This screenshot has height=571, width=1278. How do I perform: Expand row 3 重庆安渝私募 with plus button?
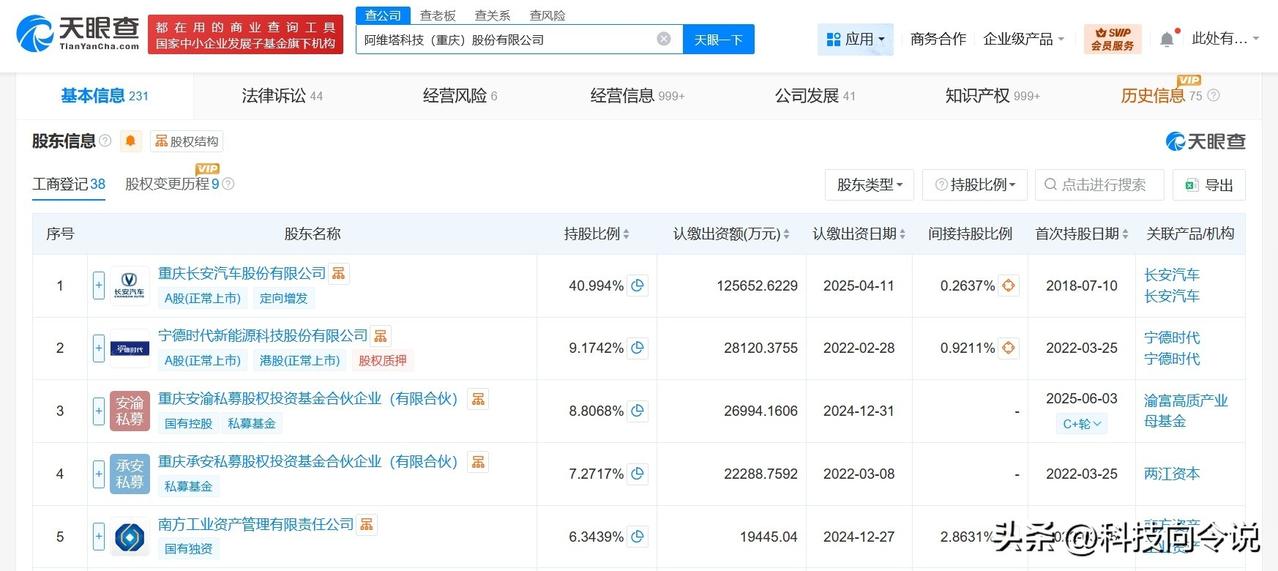pyautogui.click(x=99, y=411)
